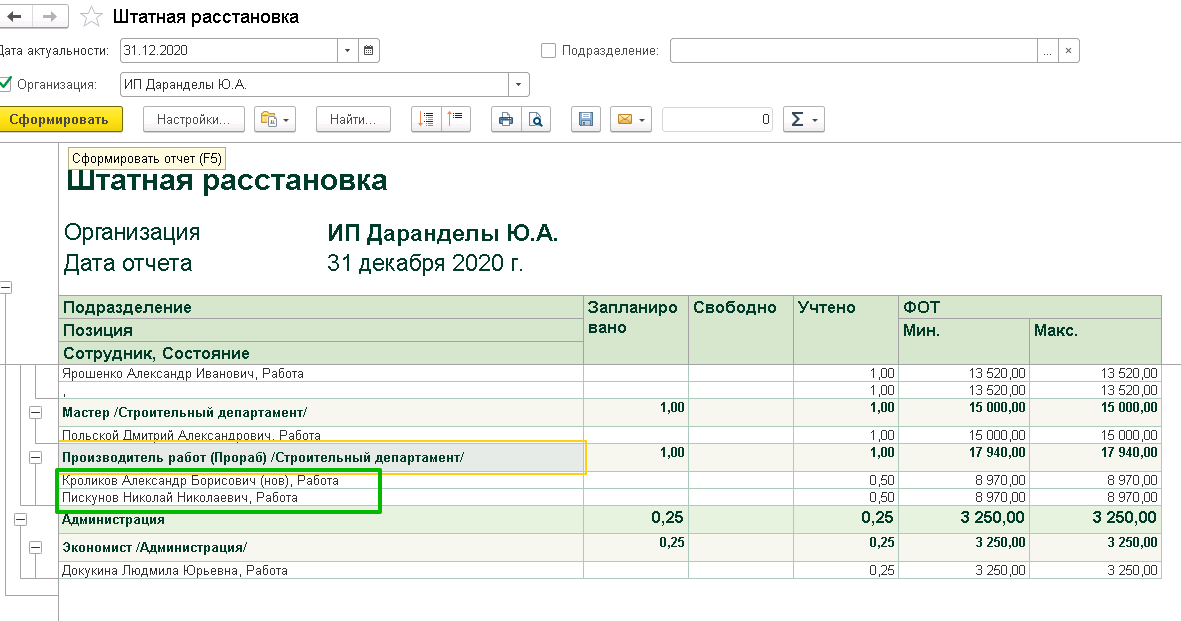The image size is (1181, 621).
Task: Open the Sigma sum function dropdown
Action: [x=804, y=119]
